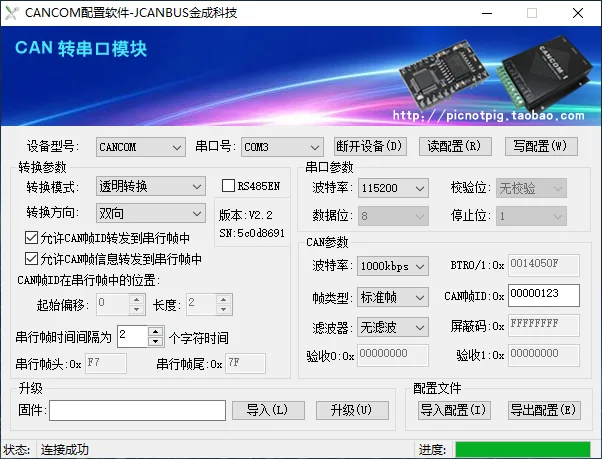
Task: Click the 起始偏移 down arrow
Action: pos(137,309)
